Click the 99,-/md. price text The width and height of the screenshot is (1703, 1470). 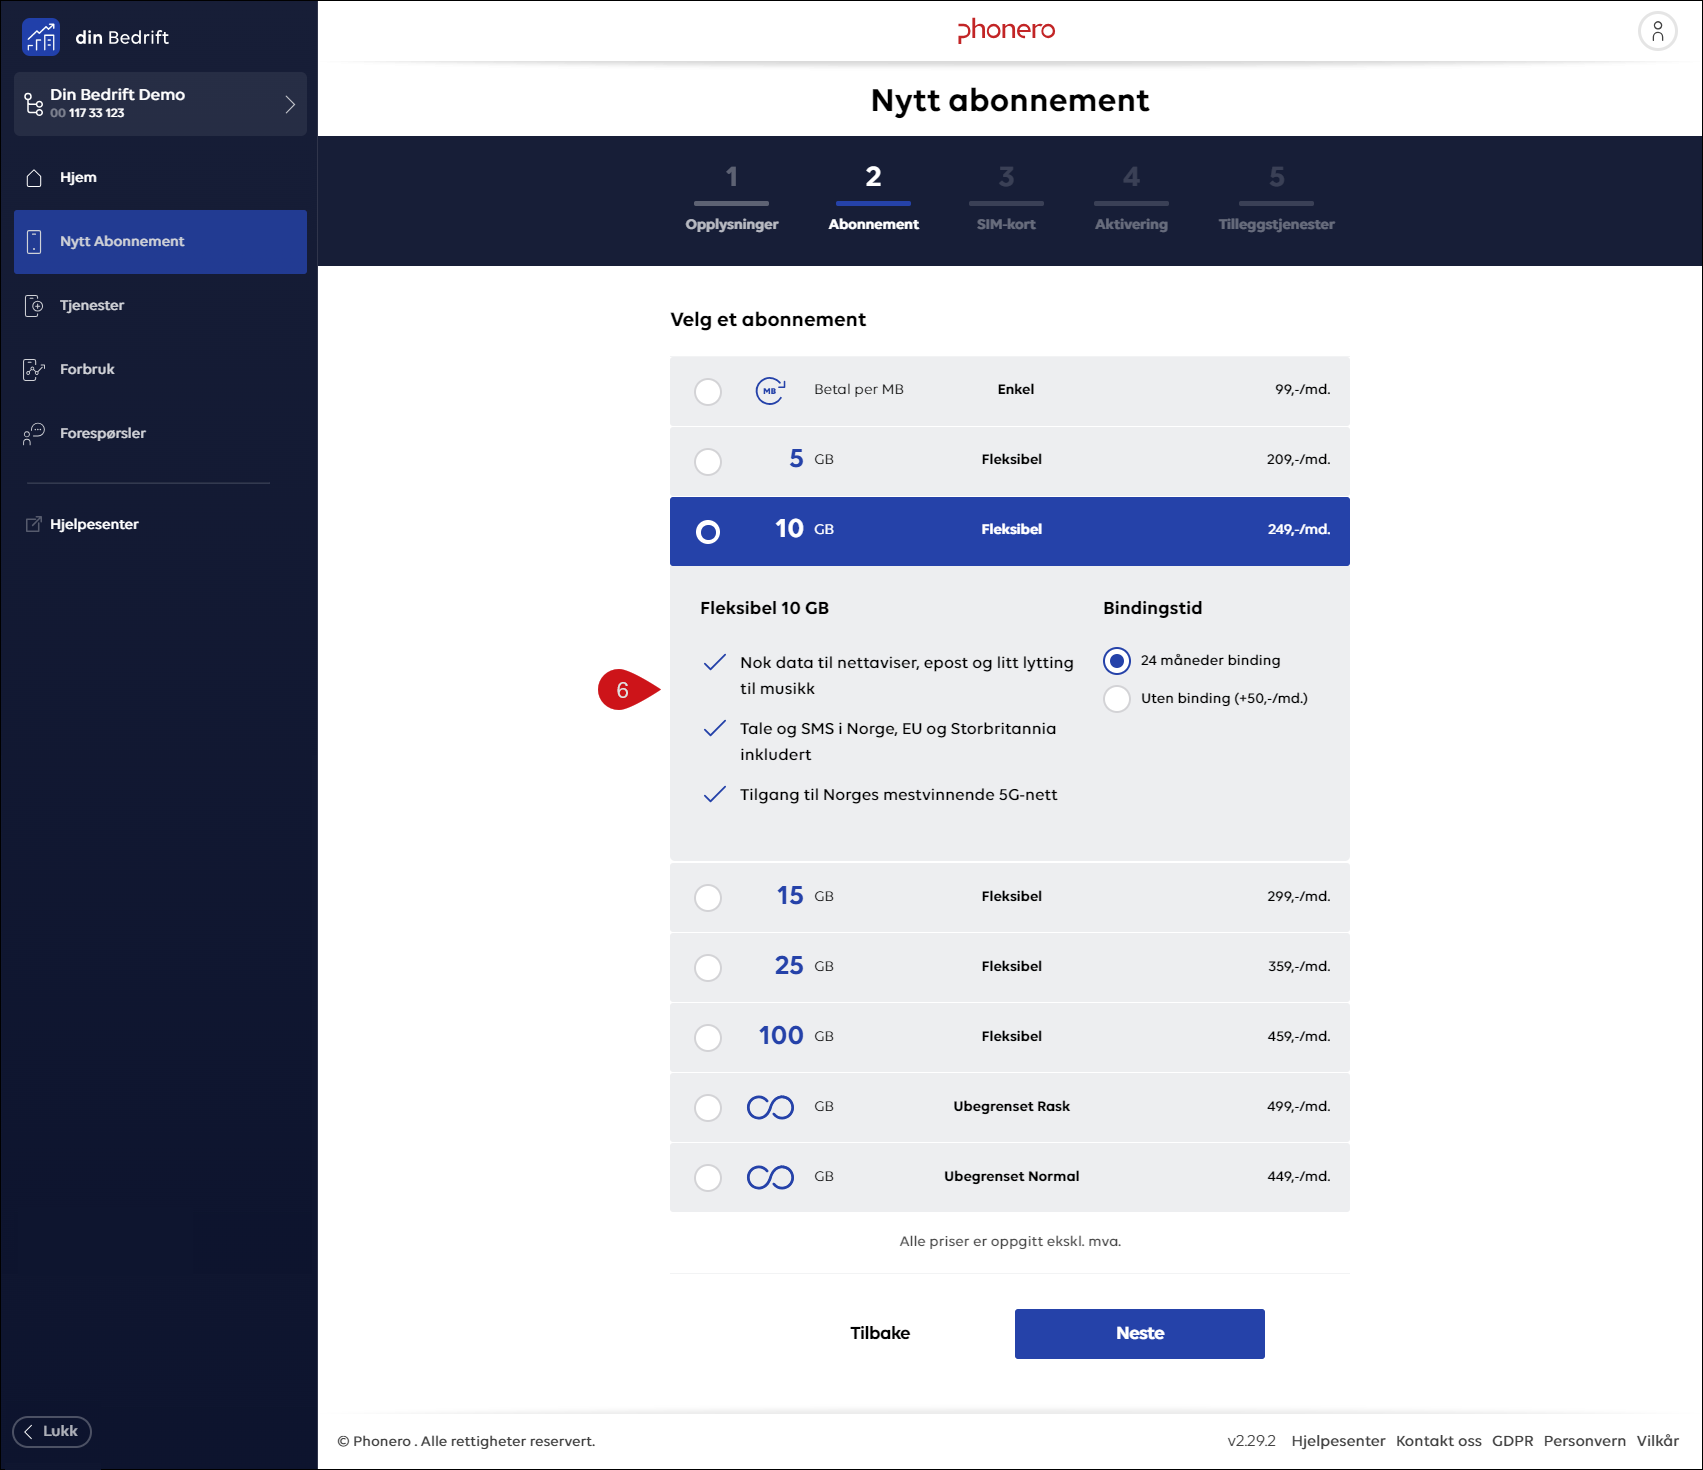coord(1303,390)
